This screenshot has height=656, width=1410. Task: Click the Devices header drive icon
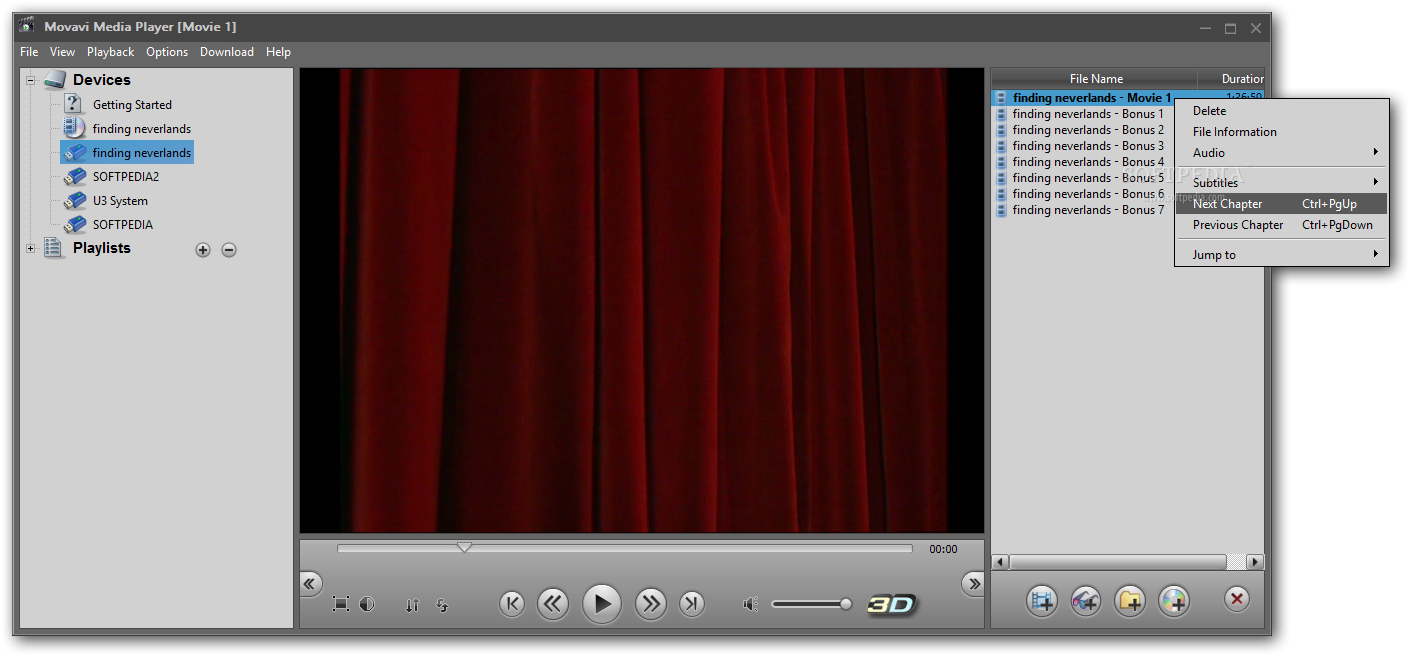pyautogui.click(x=54, y=80)
